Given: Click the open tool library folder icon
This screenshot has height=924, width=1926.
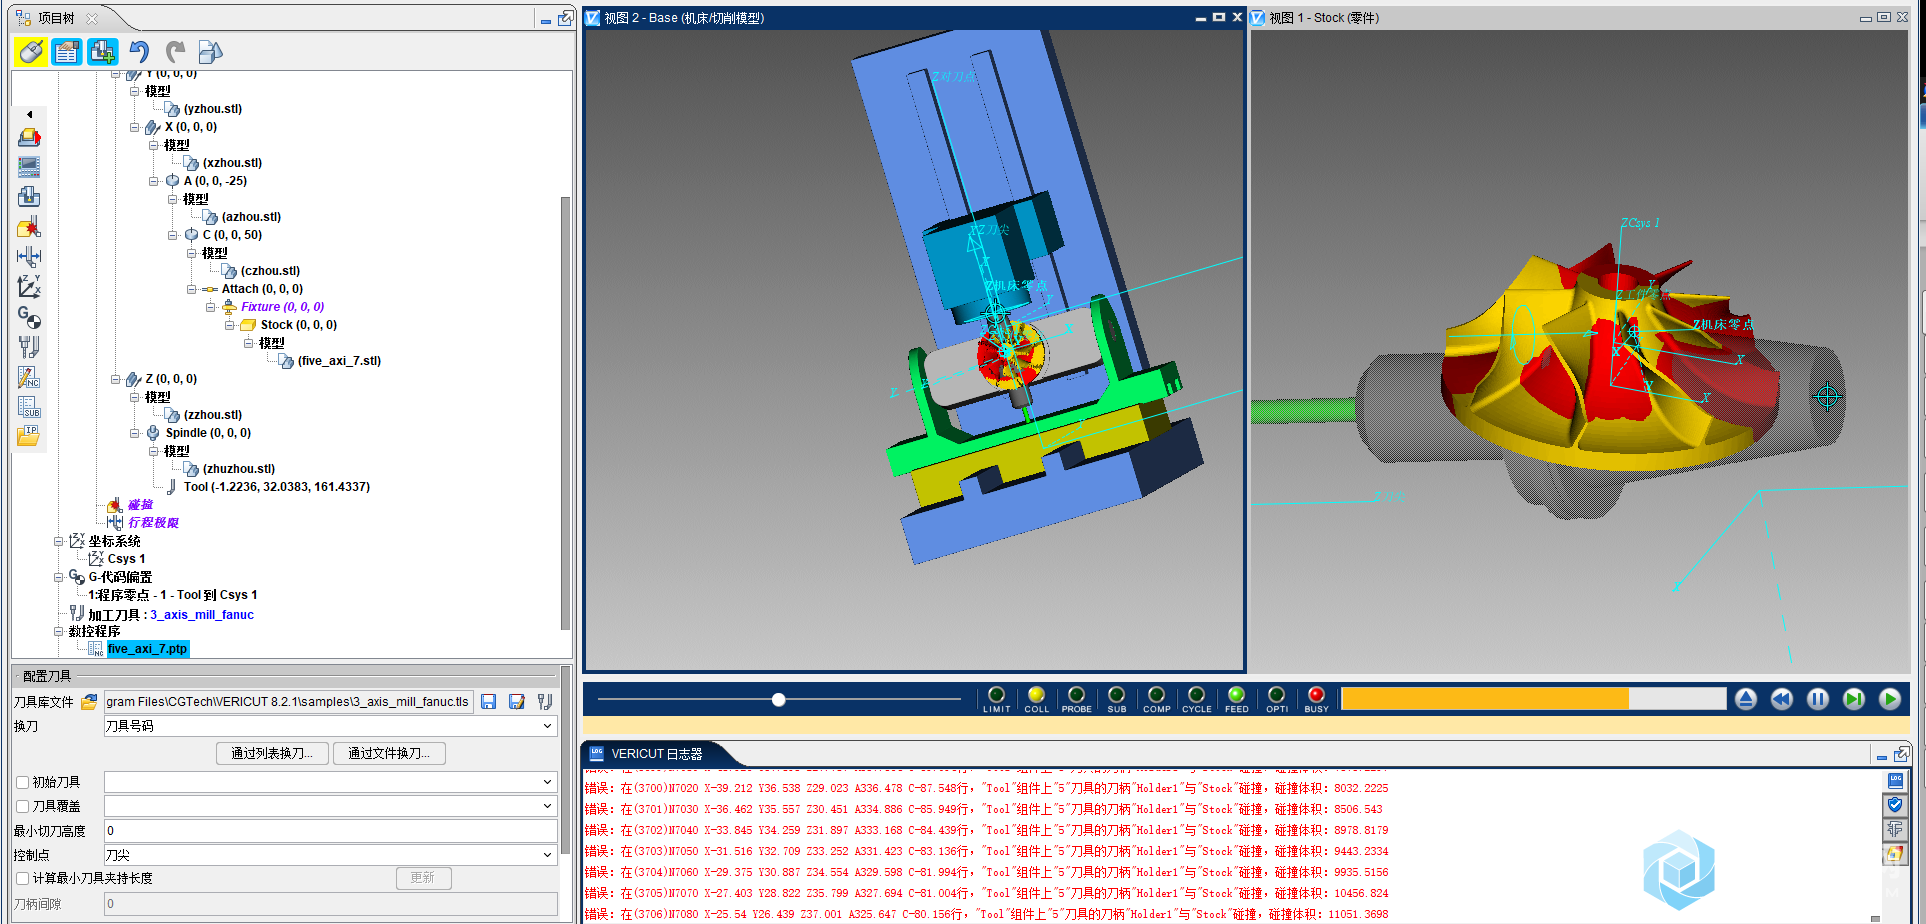Looking at the screenshot, I should (x=89, y=702).
